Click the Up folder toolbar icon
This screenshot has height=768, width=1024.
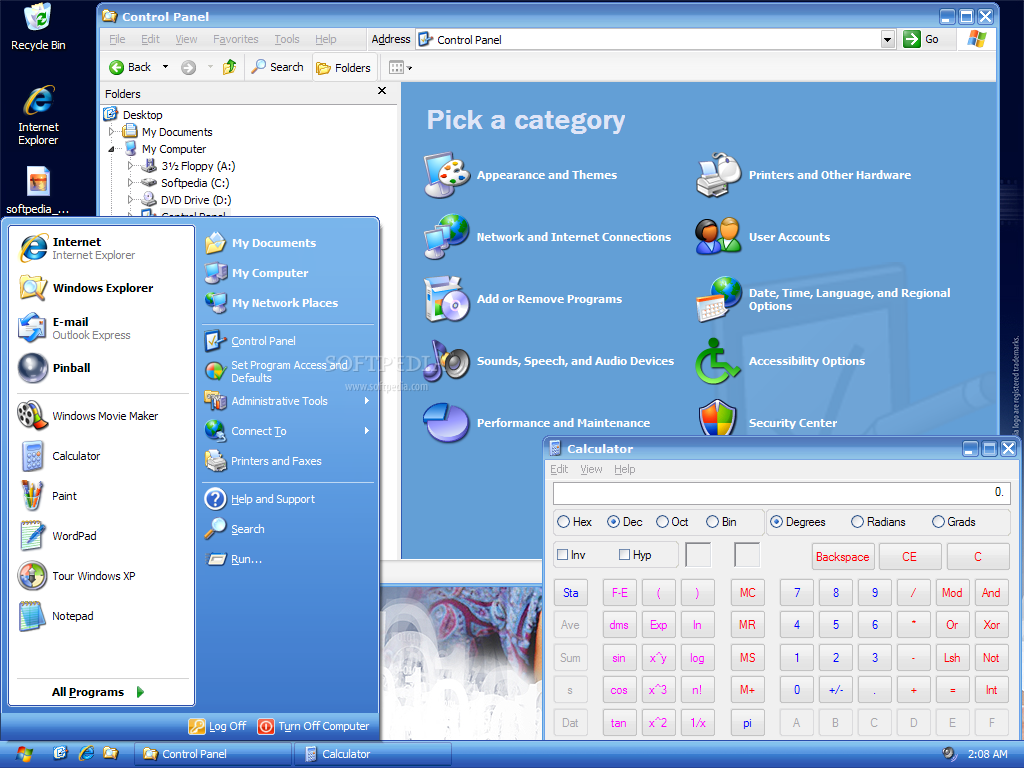click(x=229, y=67)
